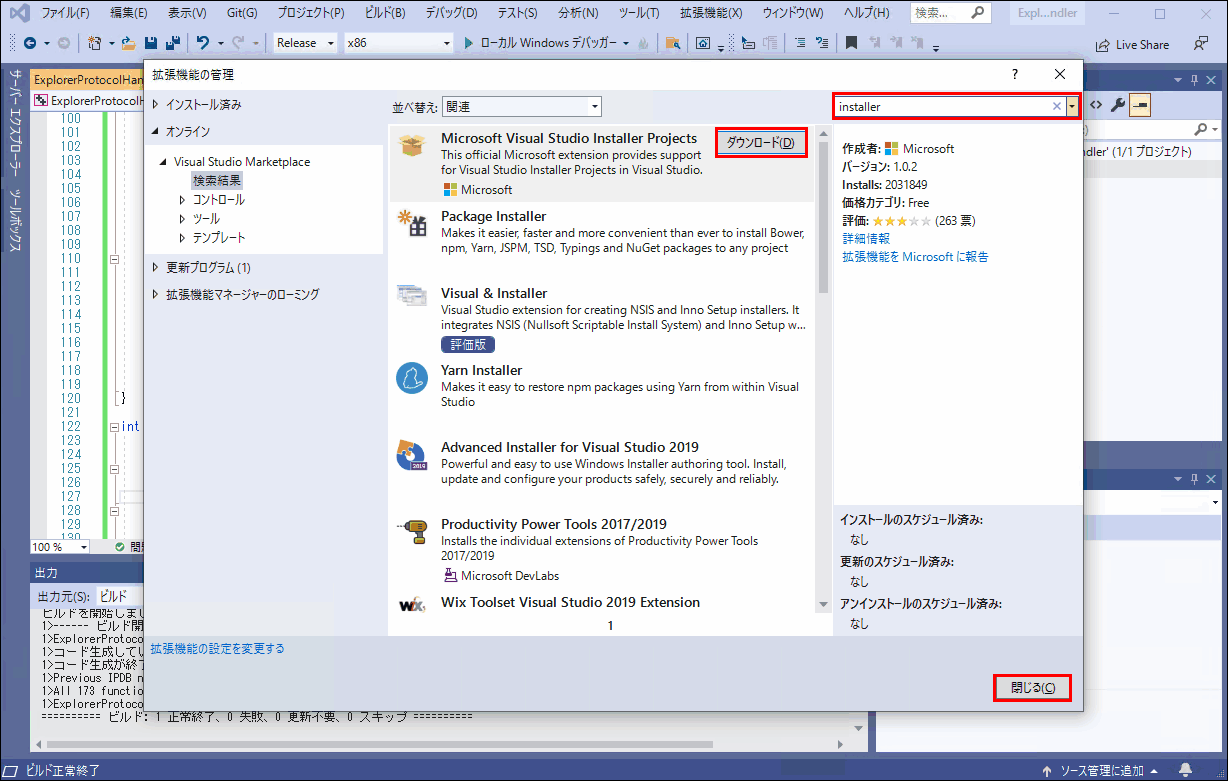The image size is (1228, 781).
Task: Select Wix Toolset Visual Studio 2019 Extension
Action: [570, 602]
